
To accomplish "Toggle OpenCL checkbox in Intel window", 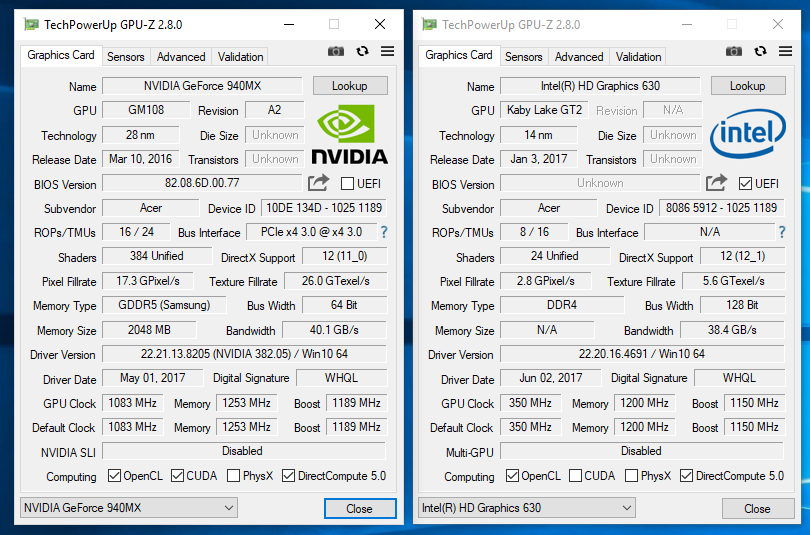I will pyautogui.click(x=512, y=476).
